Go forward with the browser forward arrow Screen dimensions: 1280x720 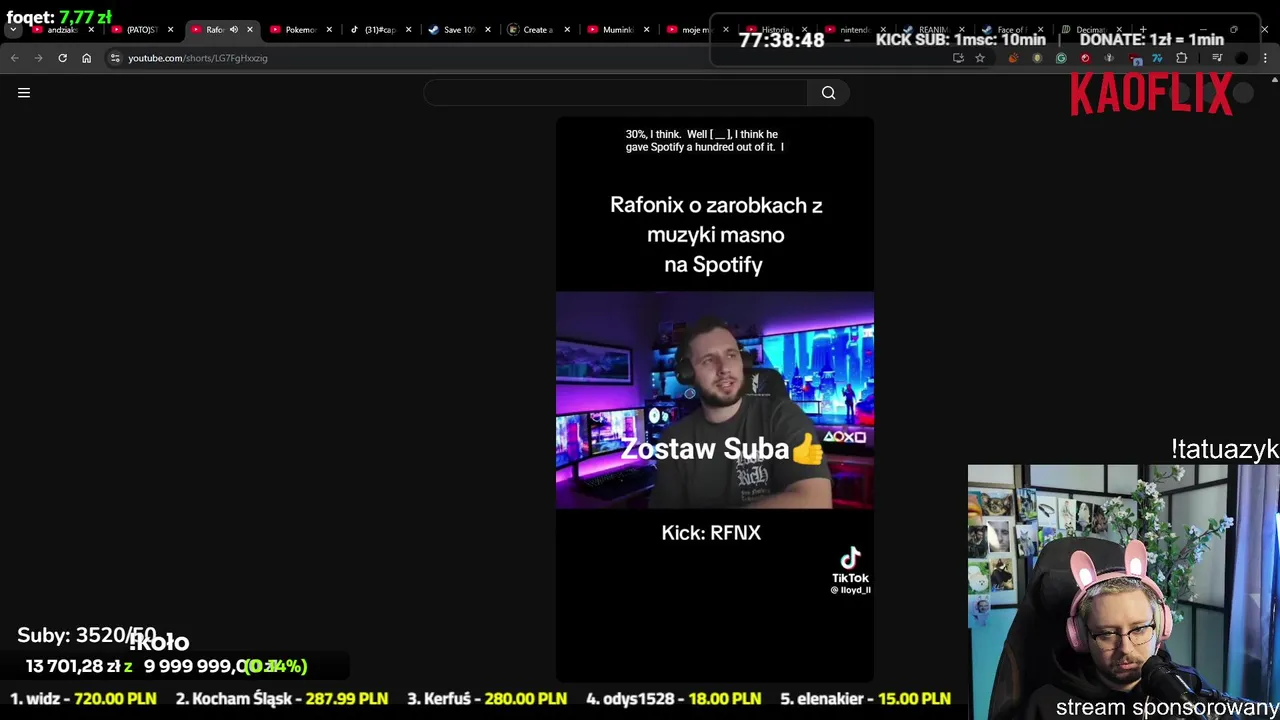pyautogui.click(x=38, y=58)
